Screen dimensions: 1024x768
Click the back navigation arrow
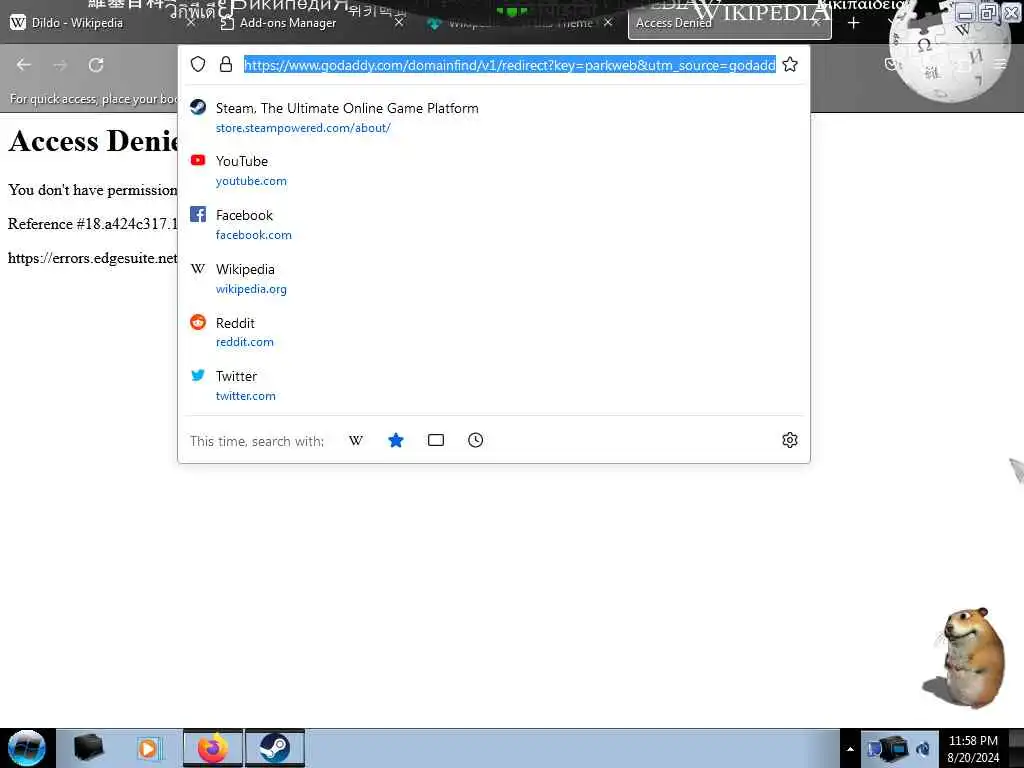pyautogui.click(x=24, y=65)
